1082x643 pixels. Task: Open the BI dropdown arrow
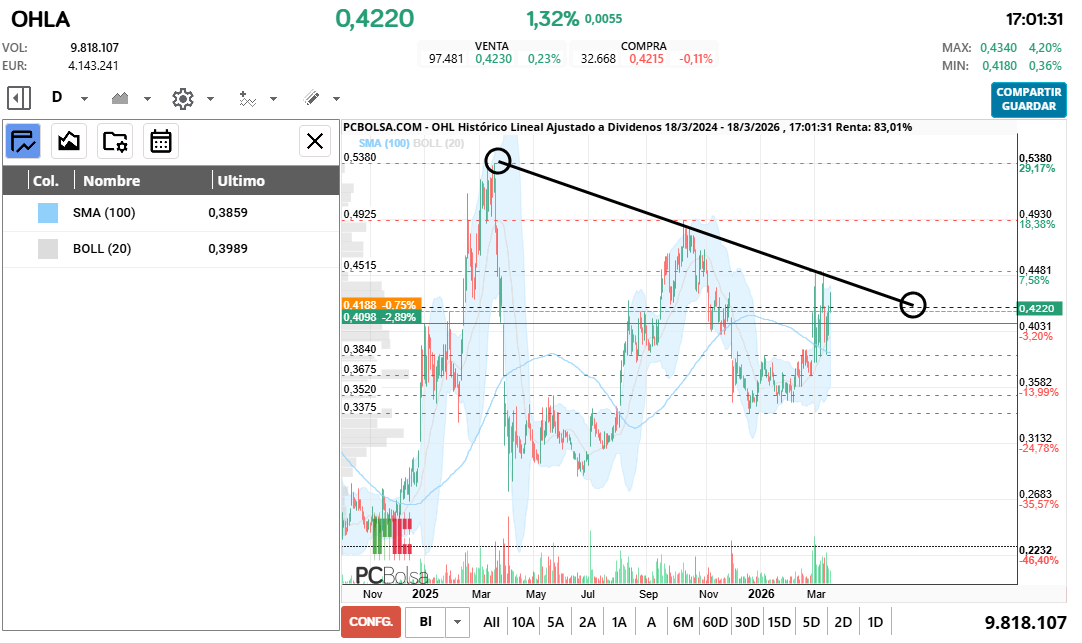(457, 621)
